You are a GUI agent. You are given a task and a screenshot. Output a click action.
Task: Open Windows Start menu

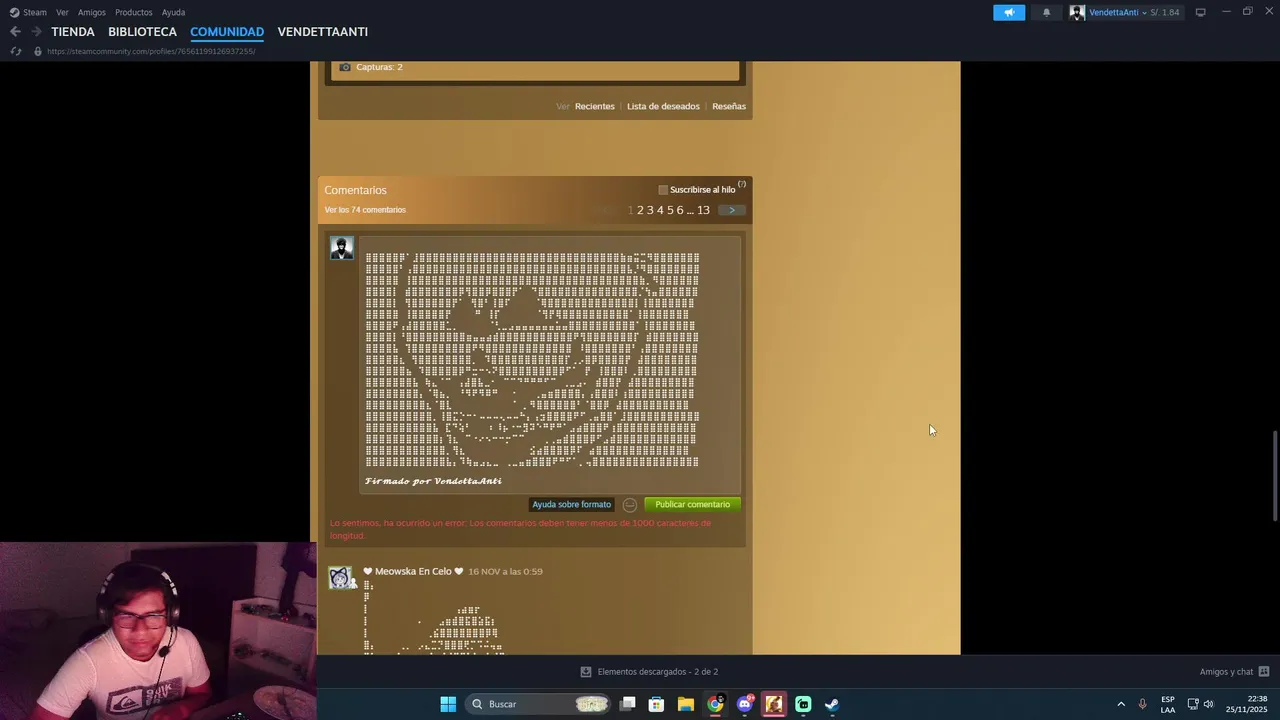pos(448,704)
